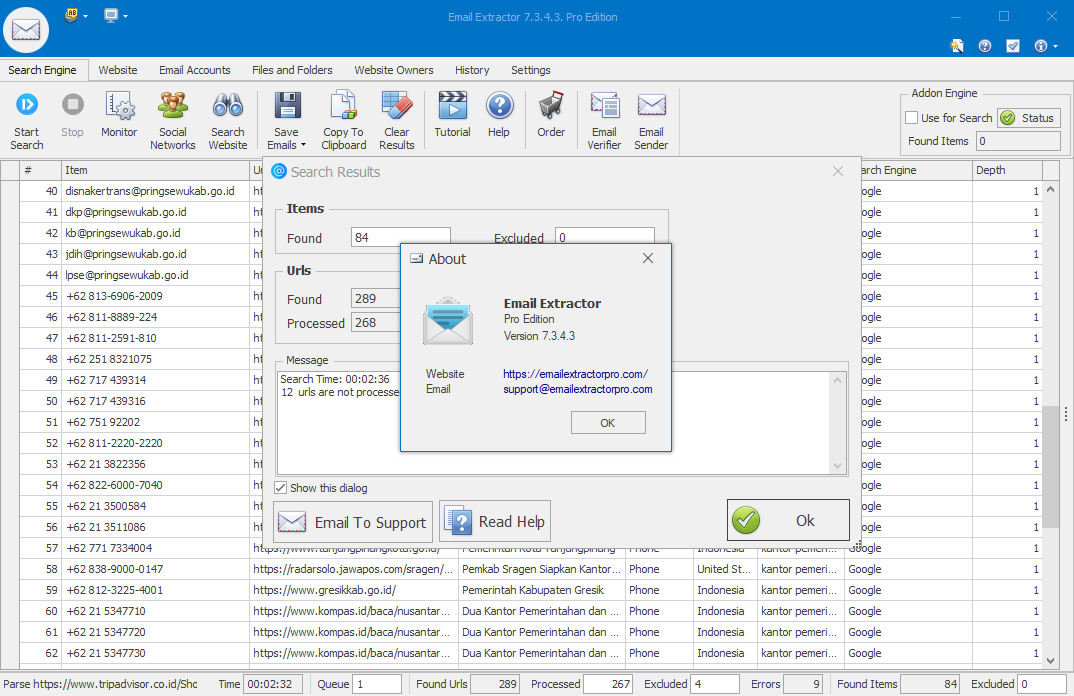The image size is (1074, 696).
Task: Click the question mark icon top right
Action: point(985,46)
